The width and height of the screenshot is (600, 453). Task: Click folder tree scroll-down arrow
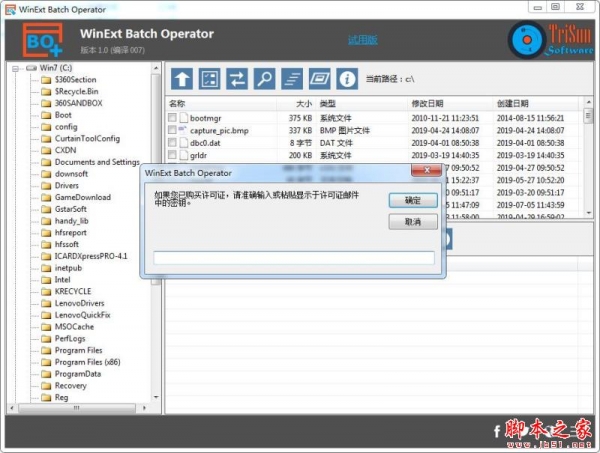pyautogui.click(x=156, y=397)
